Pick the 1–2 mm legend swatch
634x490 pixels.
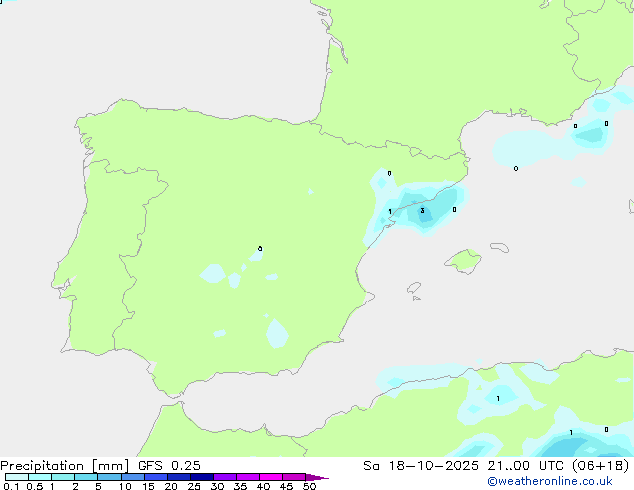(63, 477)
